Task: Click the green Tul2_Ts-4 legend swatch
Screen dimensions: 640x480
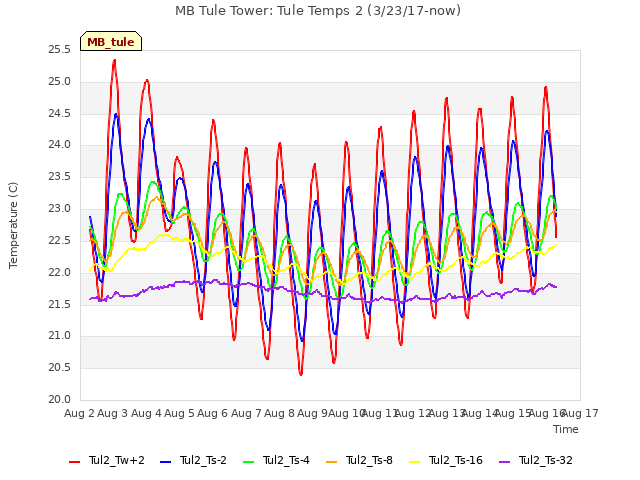Action: click(249, 462)
